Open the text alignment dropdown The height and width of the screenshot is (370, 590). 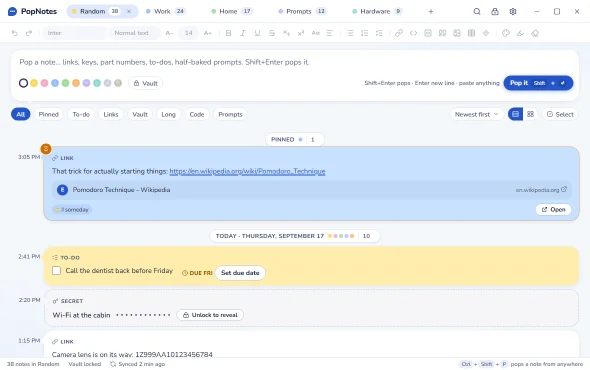click(x=330, y=33)
